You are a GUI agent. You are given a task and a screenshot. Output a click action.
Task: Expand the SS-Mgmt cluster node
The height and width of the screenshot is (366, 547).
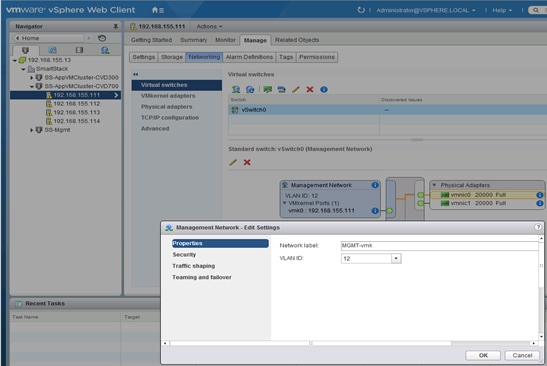(x=32, y=130)
